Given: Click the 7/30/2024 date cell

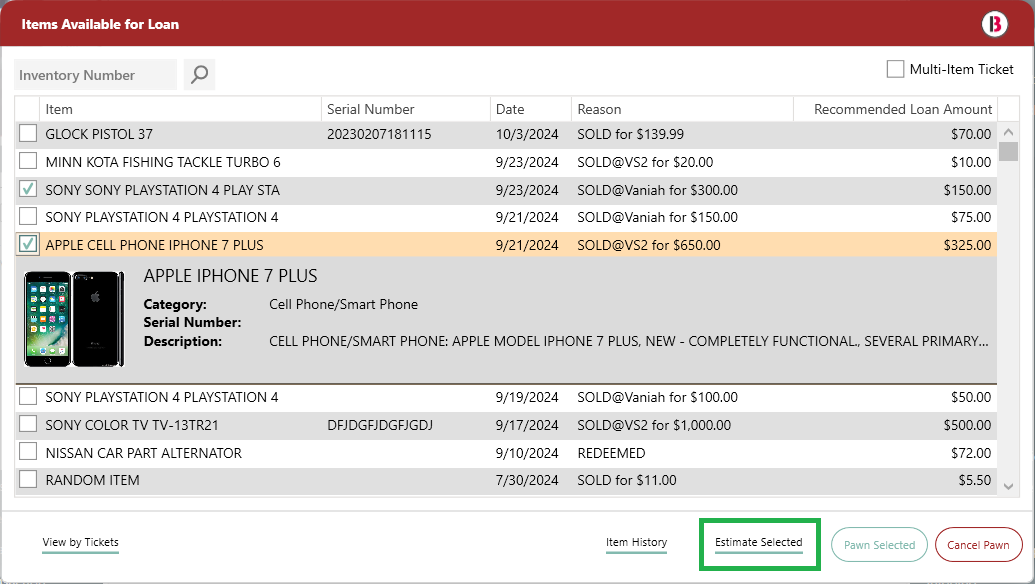Looking at the screenshot, I should (527, 480).
